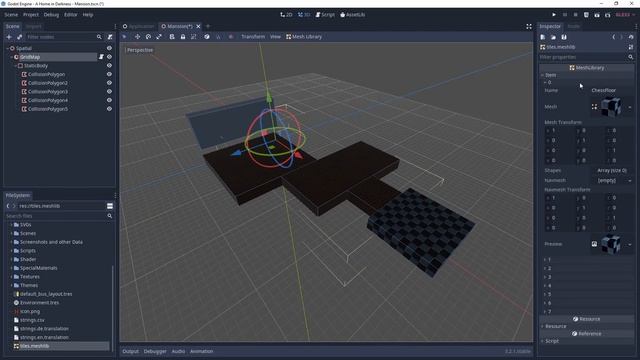
Task: Save the currently edited resource
Action: tap(564, 37)
